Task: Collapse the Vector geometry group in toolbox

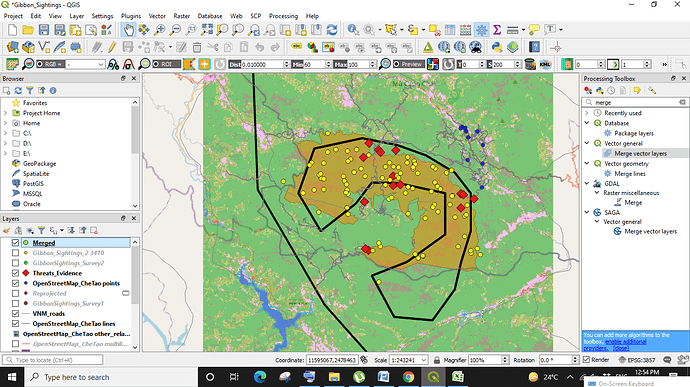Action: 587,163
